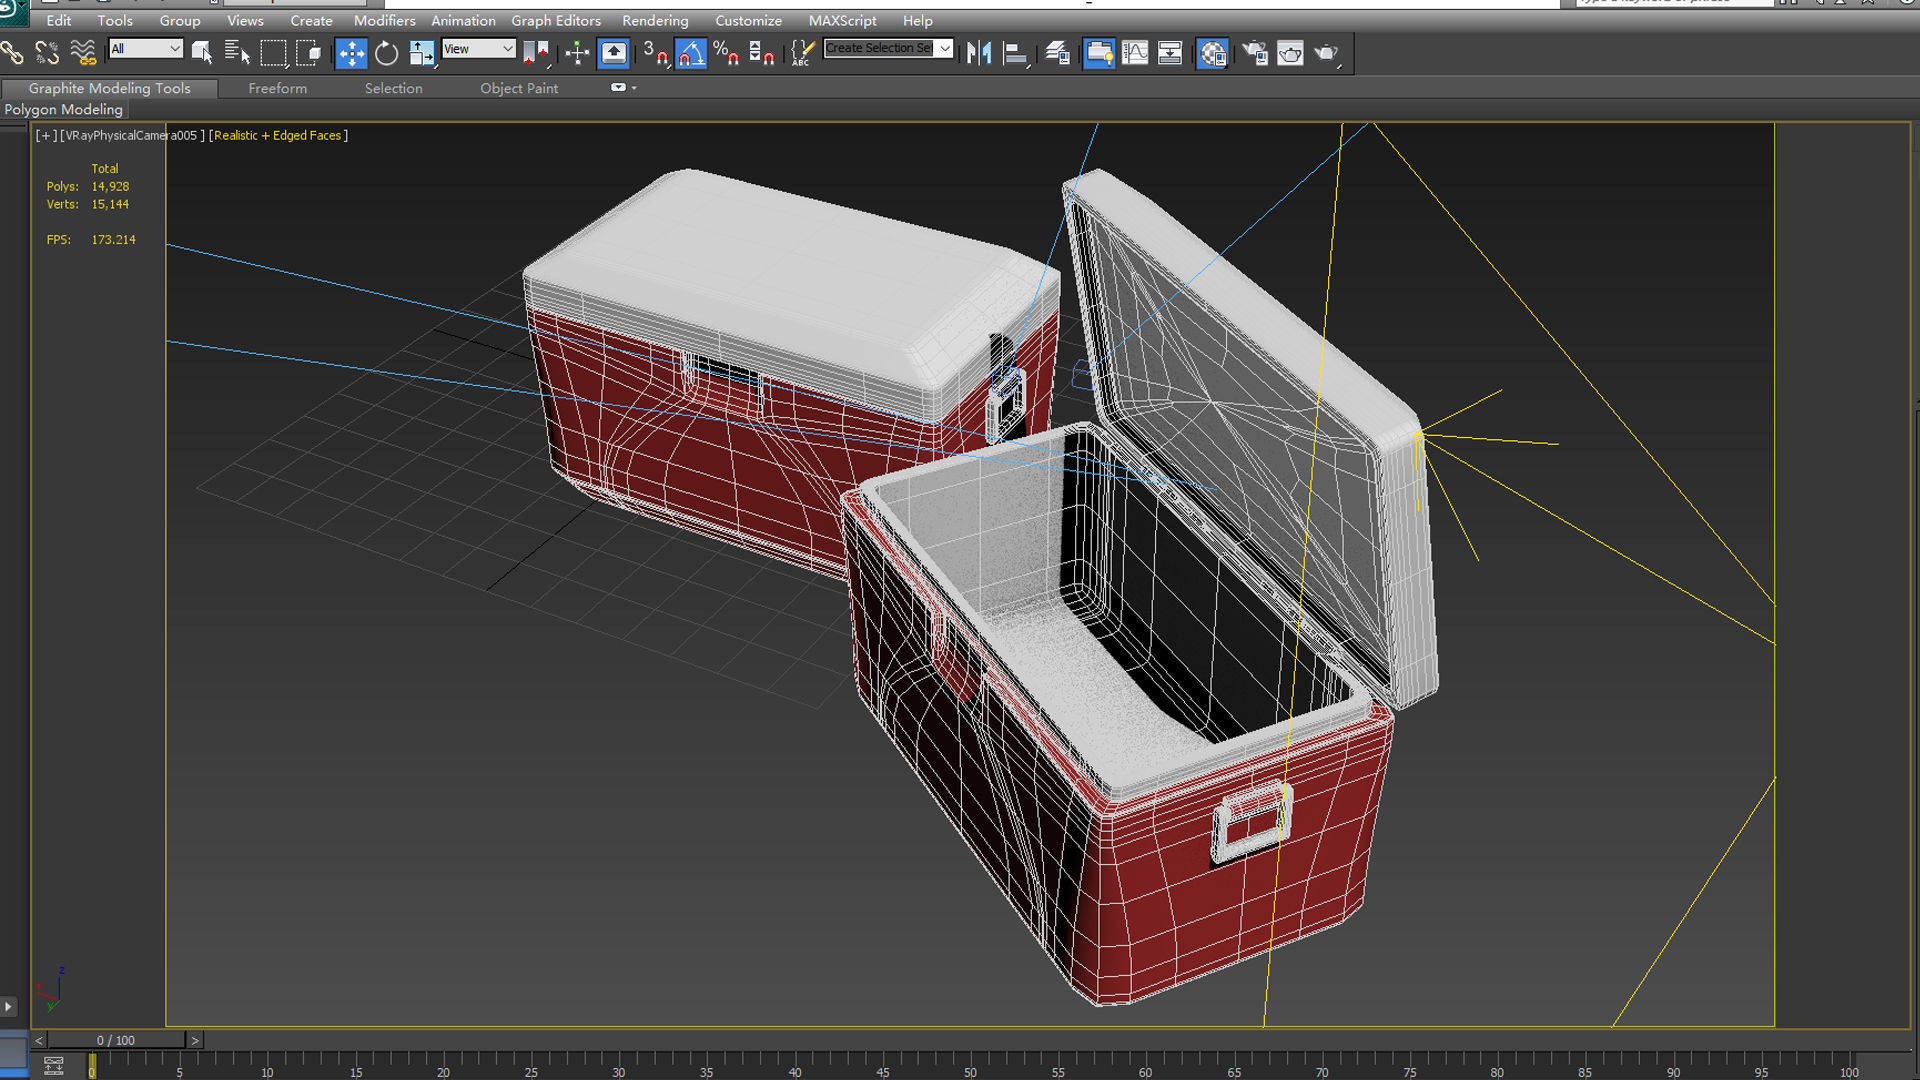Click the Align tool icon
The height and width of the screenshot is (1080, 1920).
click(x=1015, y=53)
